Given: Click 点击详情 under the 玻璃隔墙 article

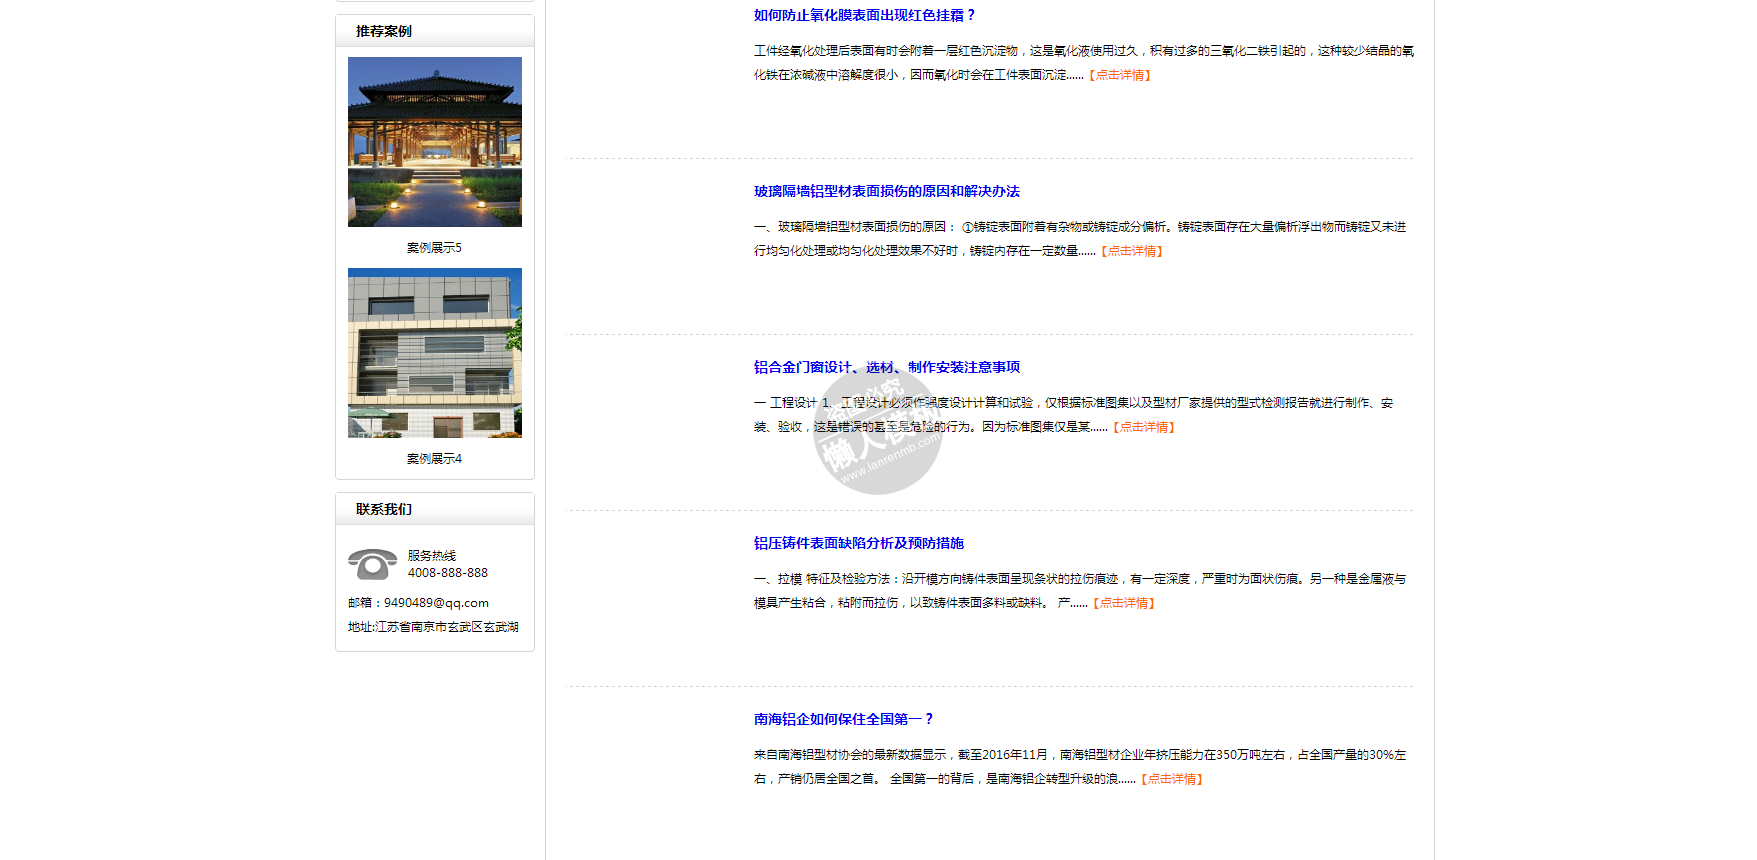Looking at the screenshot, I should [1132, 251].
